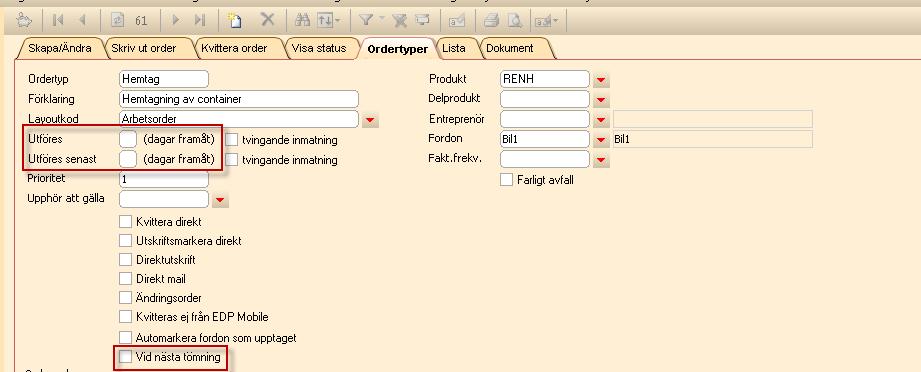Viewport: 921px width, 372px height.
Task: Open the Kvittera order tab
Action: click(234, 48)
